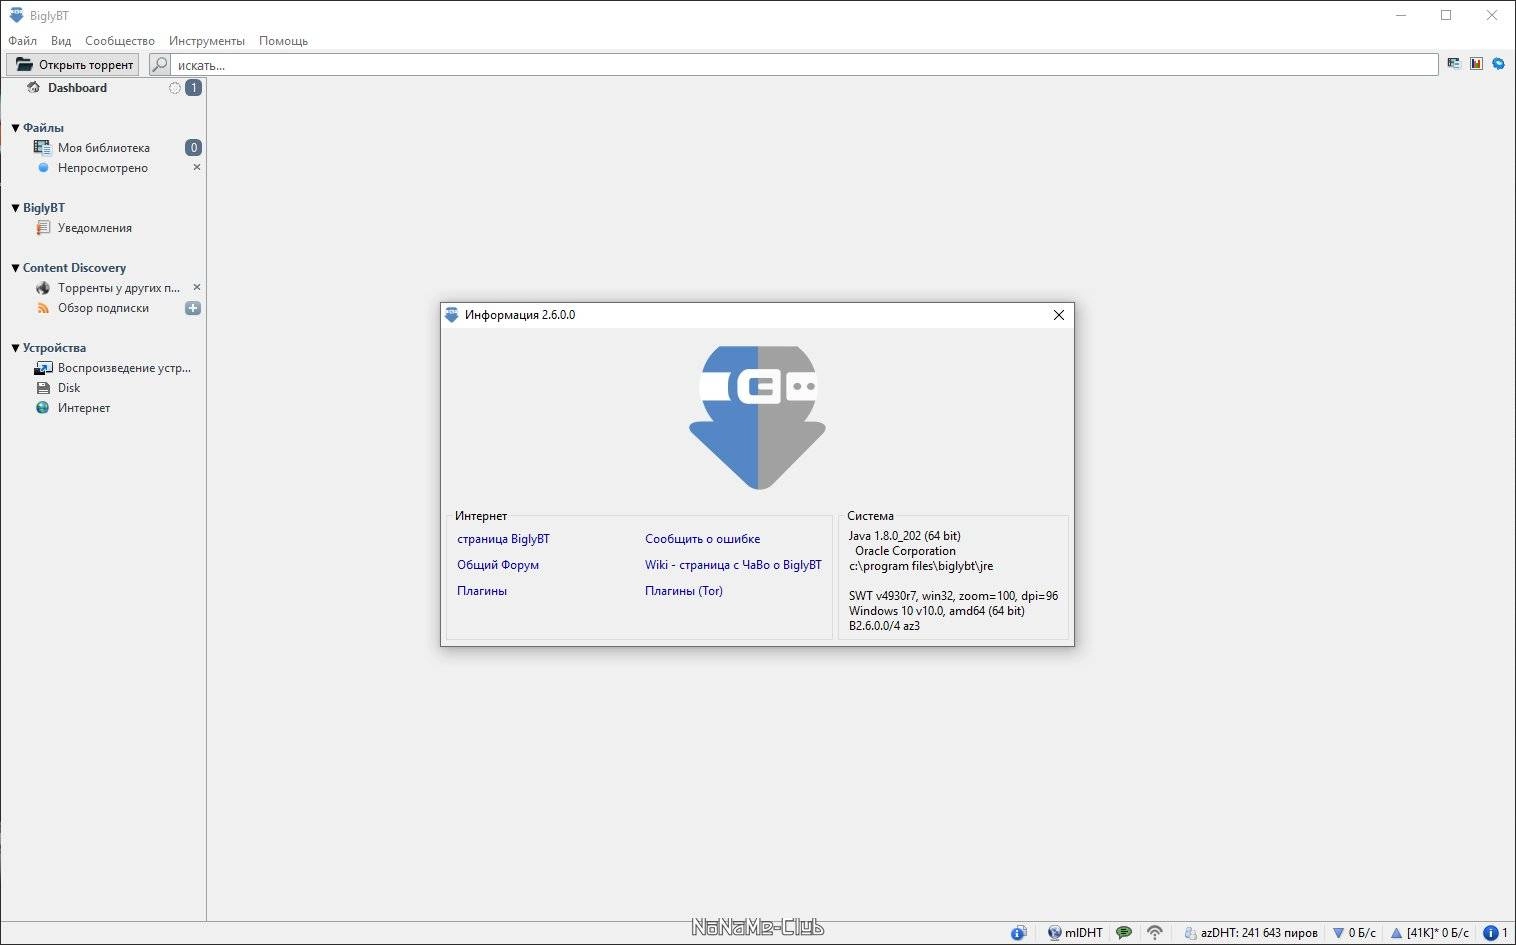Click the plus button beside Обзор подписки
Screen dimensions: 1516x945
click(194, 308)
